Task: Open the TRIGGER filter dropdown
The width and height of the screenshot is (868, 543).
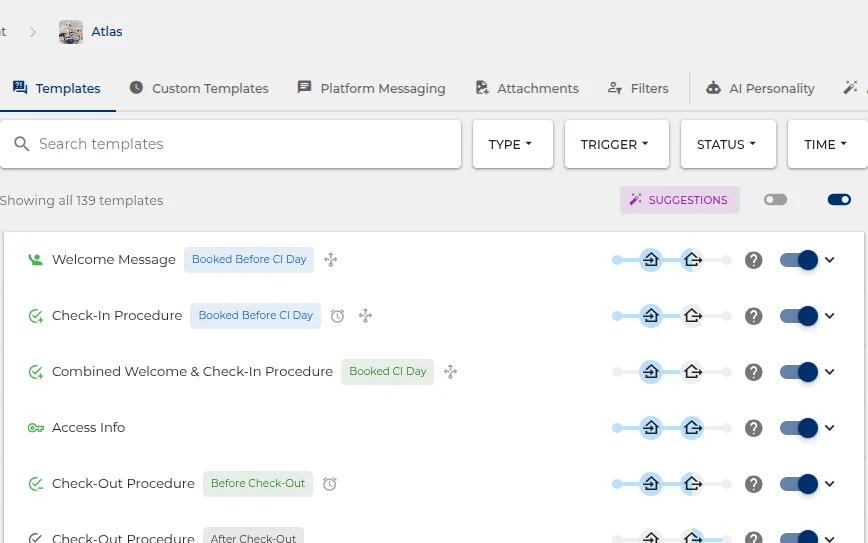Action: [x=617, y=144]
